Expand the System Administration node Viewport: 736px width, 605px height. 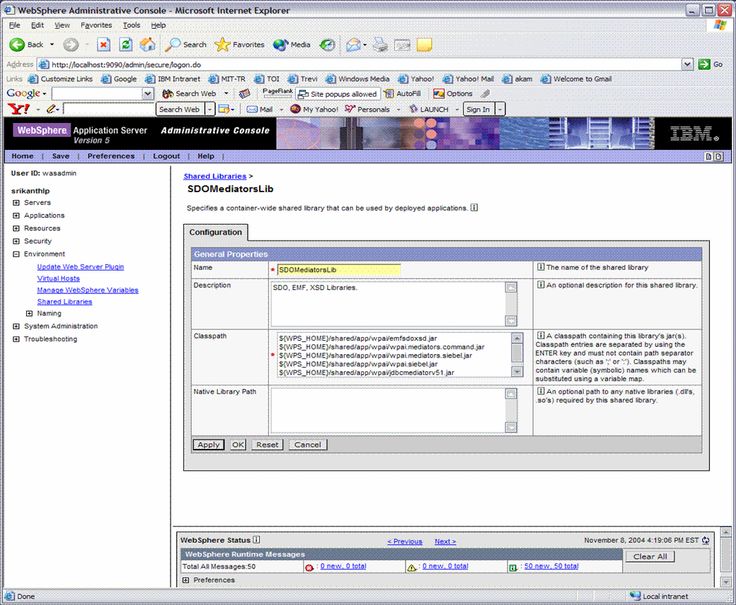coord(16,326)
